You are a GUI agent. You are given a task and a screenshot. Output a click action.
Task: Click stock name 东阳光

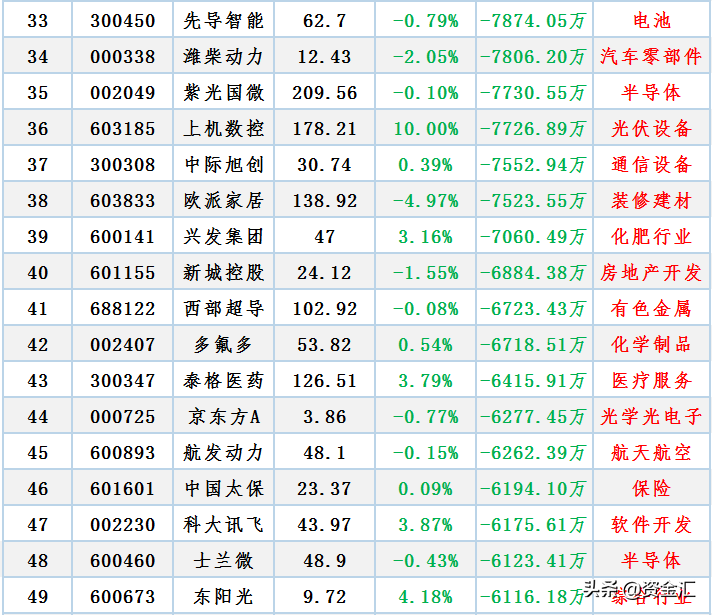pyautogui.click(x=223, y=597)
